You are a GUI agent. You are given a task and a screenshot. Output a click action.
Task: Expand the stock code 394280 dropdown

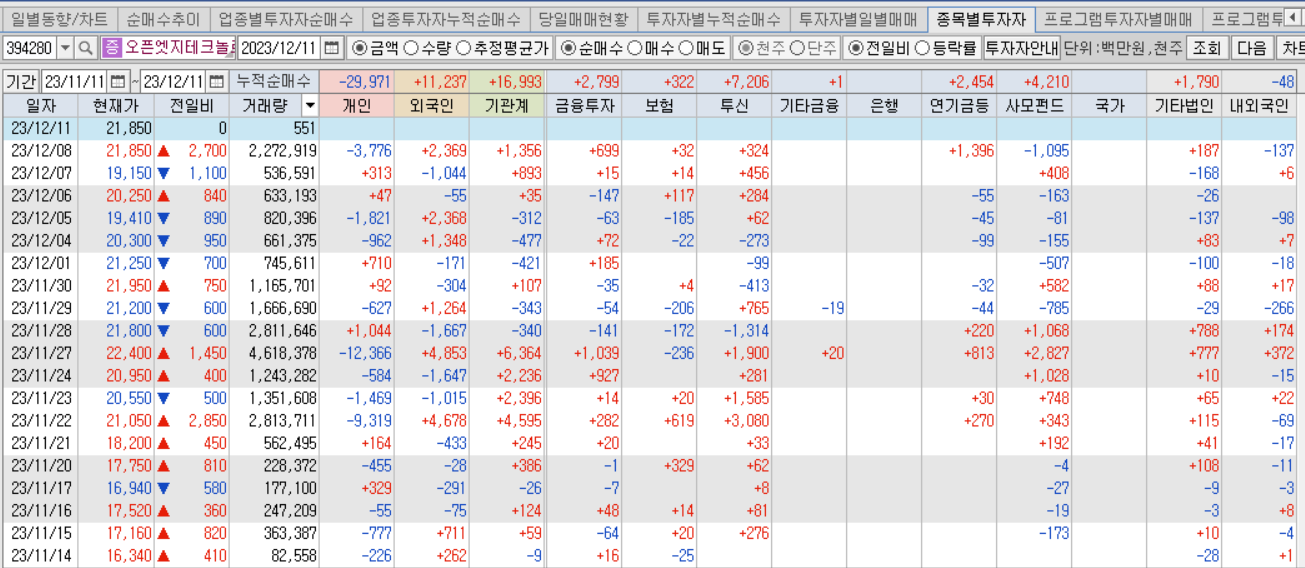coord(66,48)
